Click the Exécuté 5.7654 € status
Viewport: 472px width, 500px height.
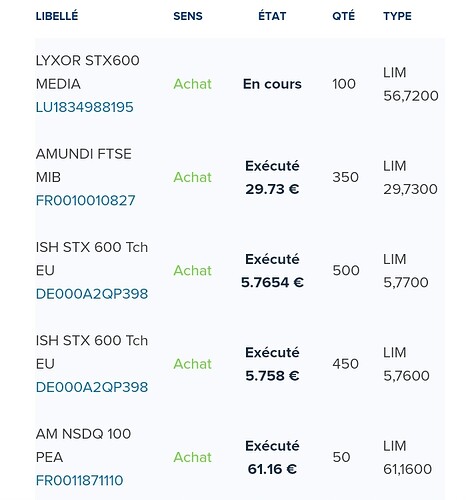click(x=272, y=271)
